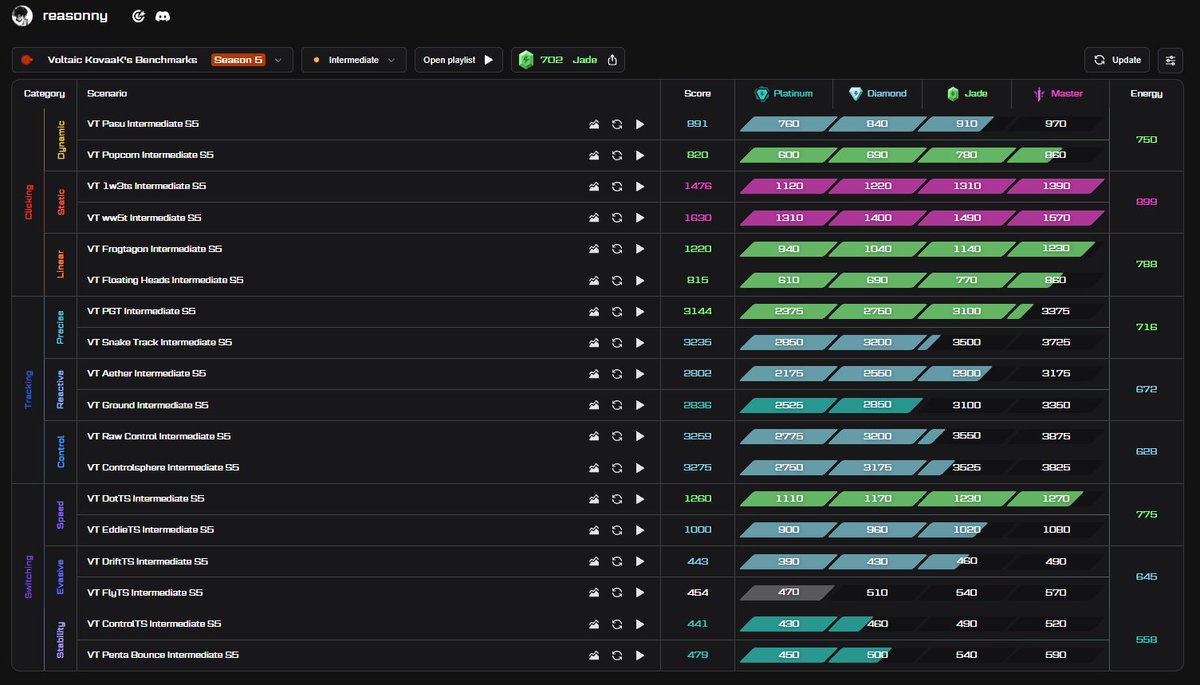Click score 3144 for VT PGT
The height and width of the screenshot is (685, 1200).
coord(697,311)
